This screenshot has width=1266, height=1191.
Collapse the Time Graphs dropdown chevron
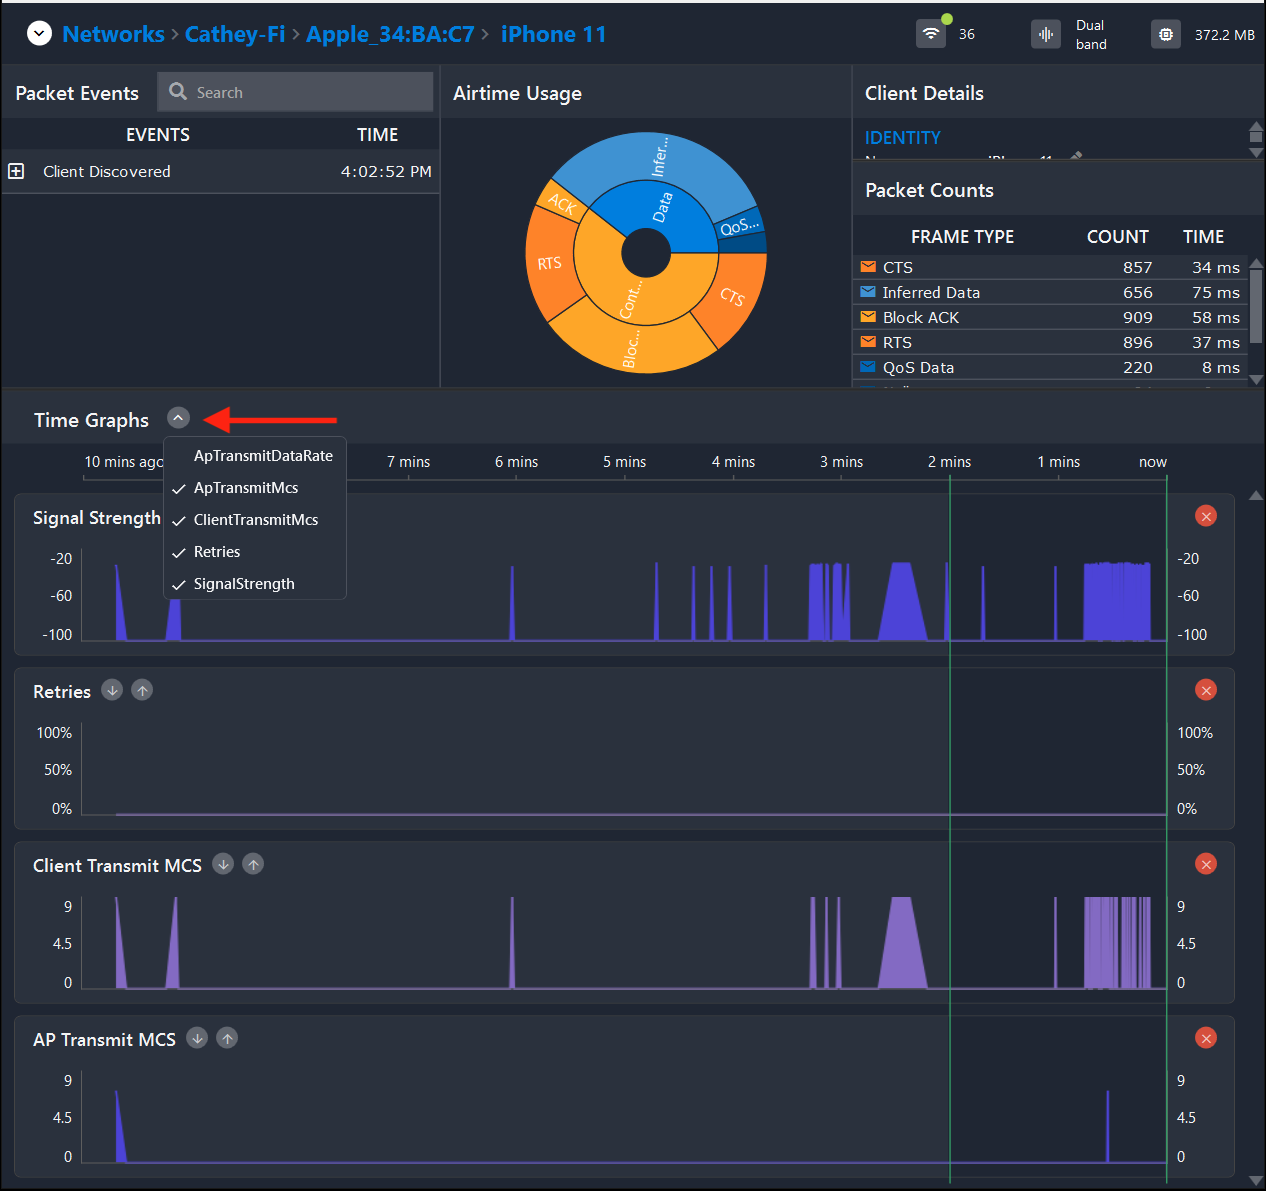click(x=178, y=418)
